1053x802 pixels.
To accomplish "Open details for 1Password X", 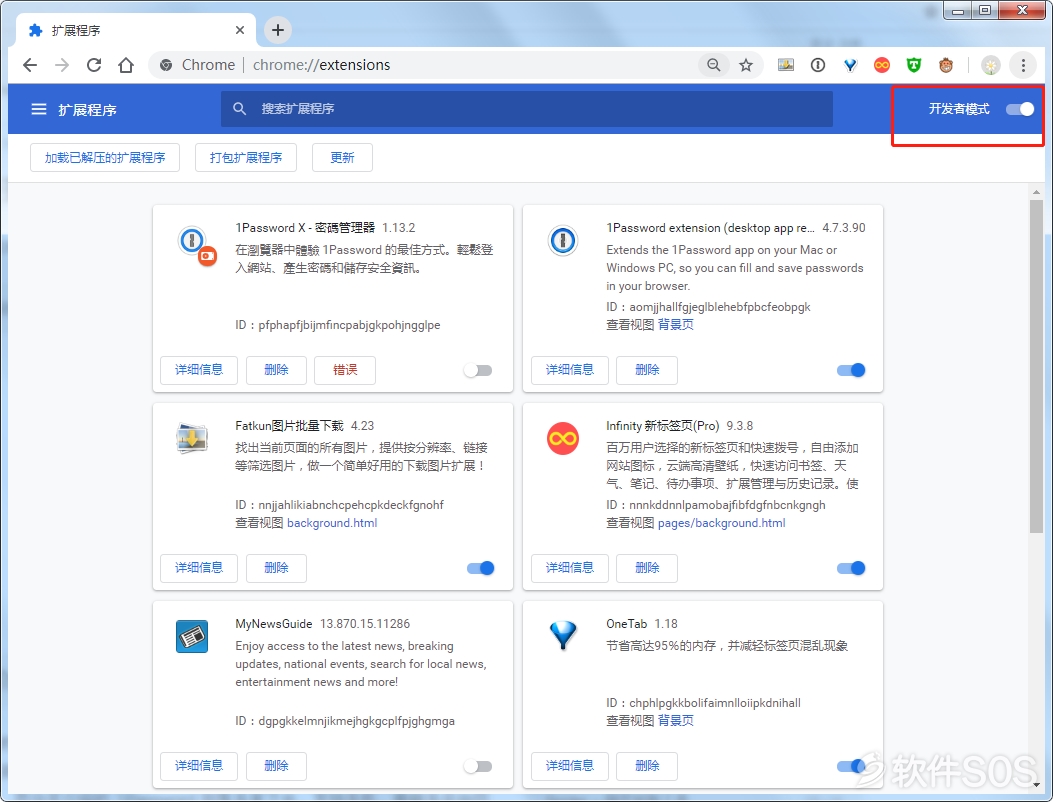I will [199, 370].
